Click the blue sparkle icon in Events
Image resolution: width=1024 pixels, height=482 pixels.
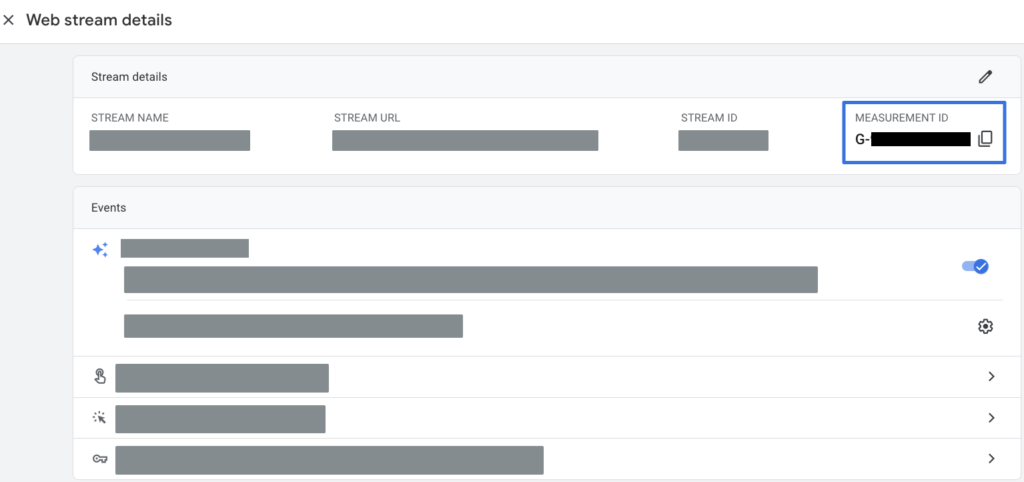(x=100, y=250)
